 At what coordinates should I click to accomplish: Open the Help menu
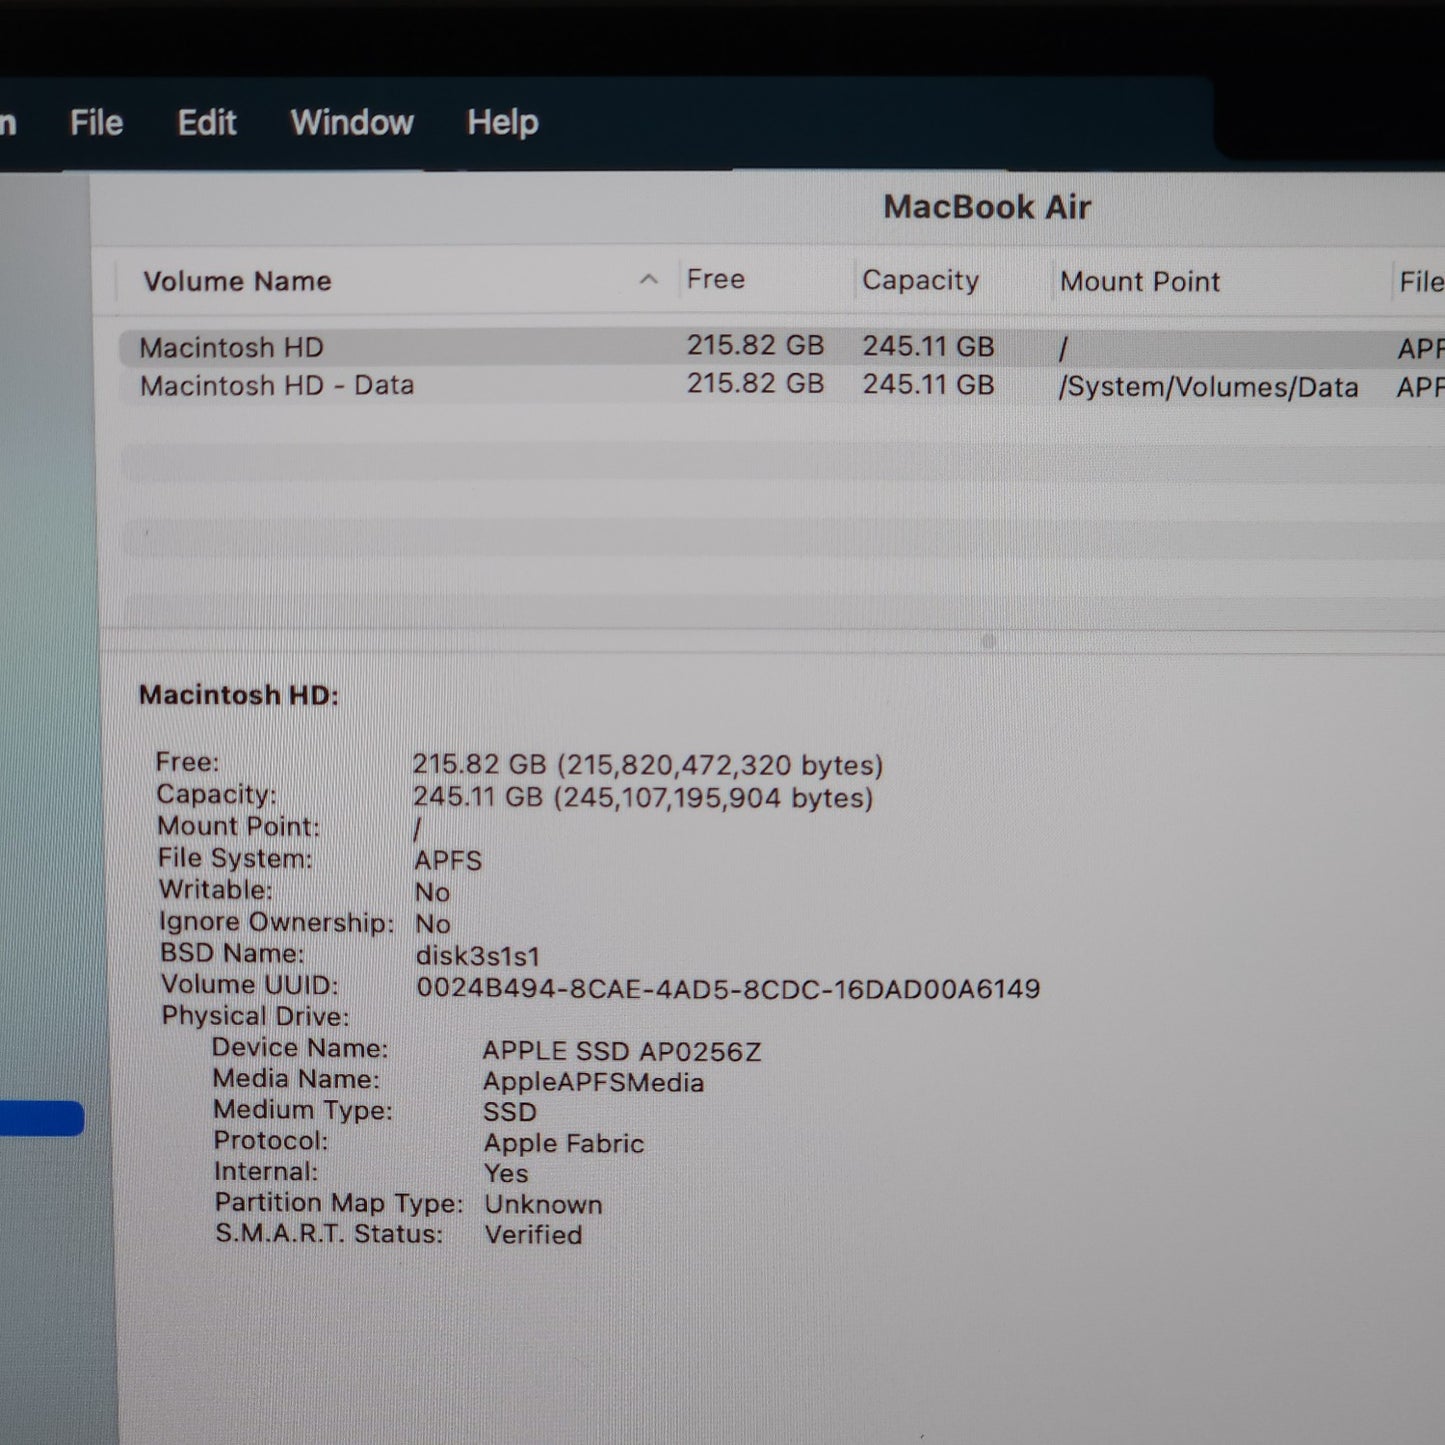500,121
